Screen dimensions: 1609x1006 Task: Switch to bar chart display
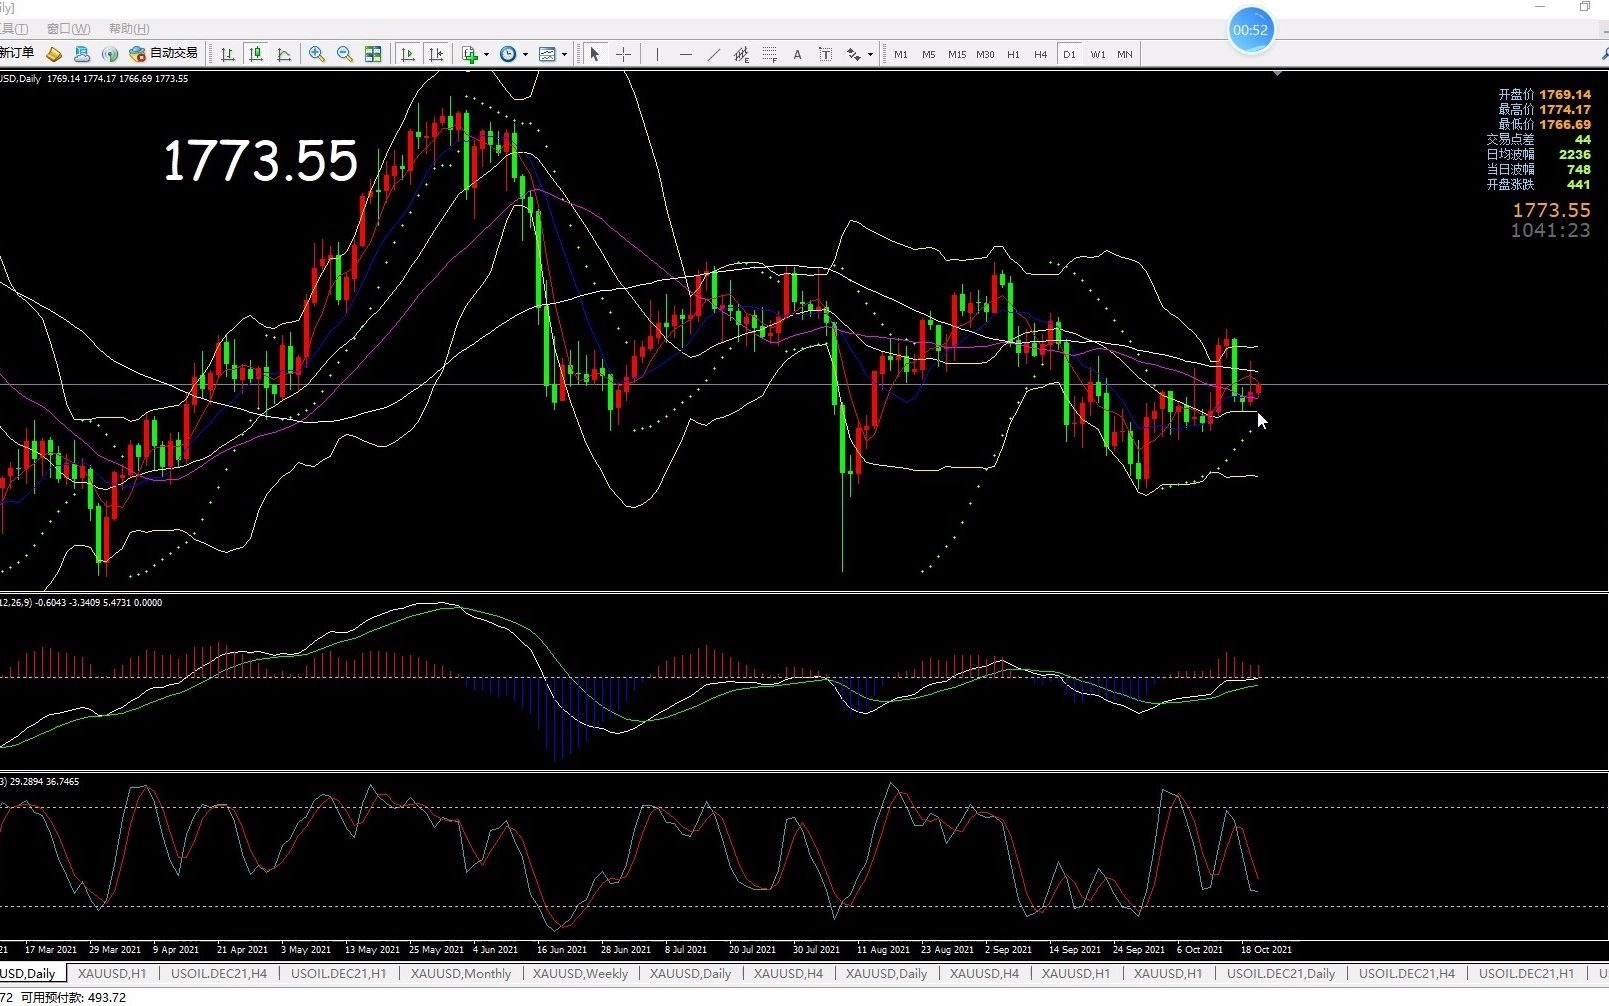pos(228,54)
